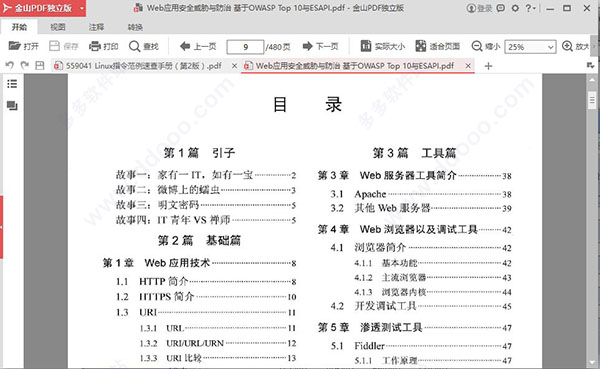The width and height of the screenshot is (600, 369).
Task: Switch to the 转换 tab
Action: (135, 27)
